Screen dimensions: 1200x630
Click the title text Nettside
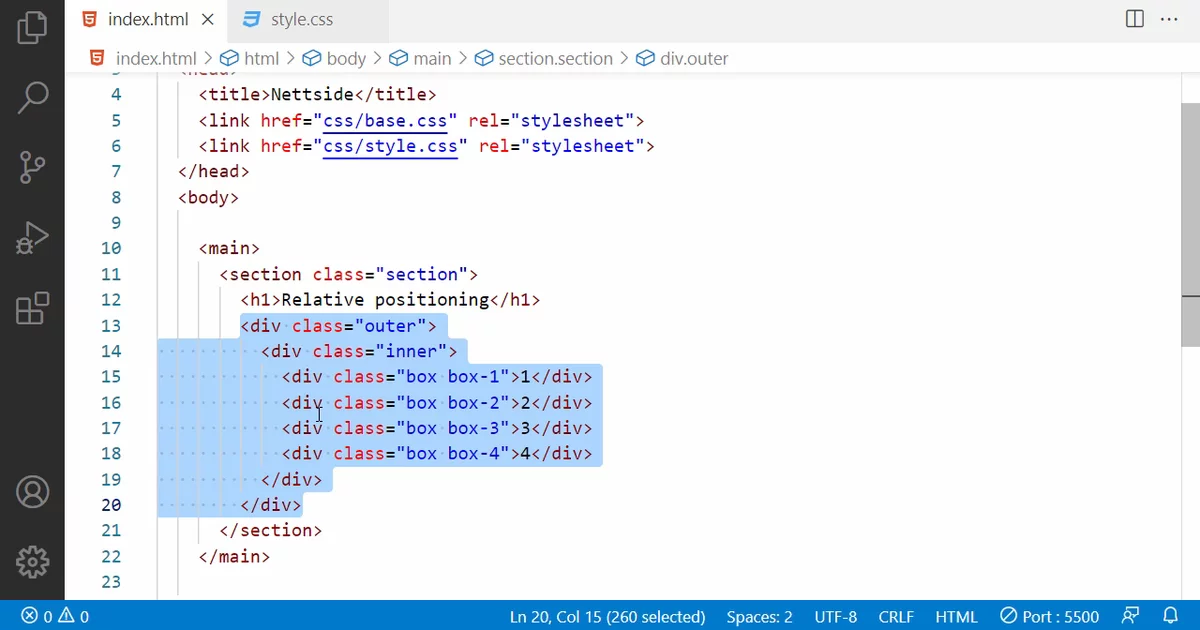coord(312,95)
